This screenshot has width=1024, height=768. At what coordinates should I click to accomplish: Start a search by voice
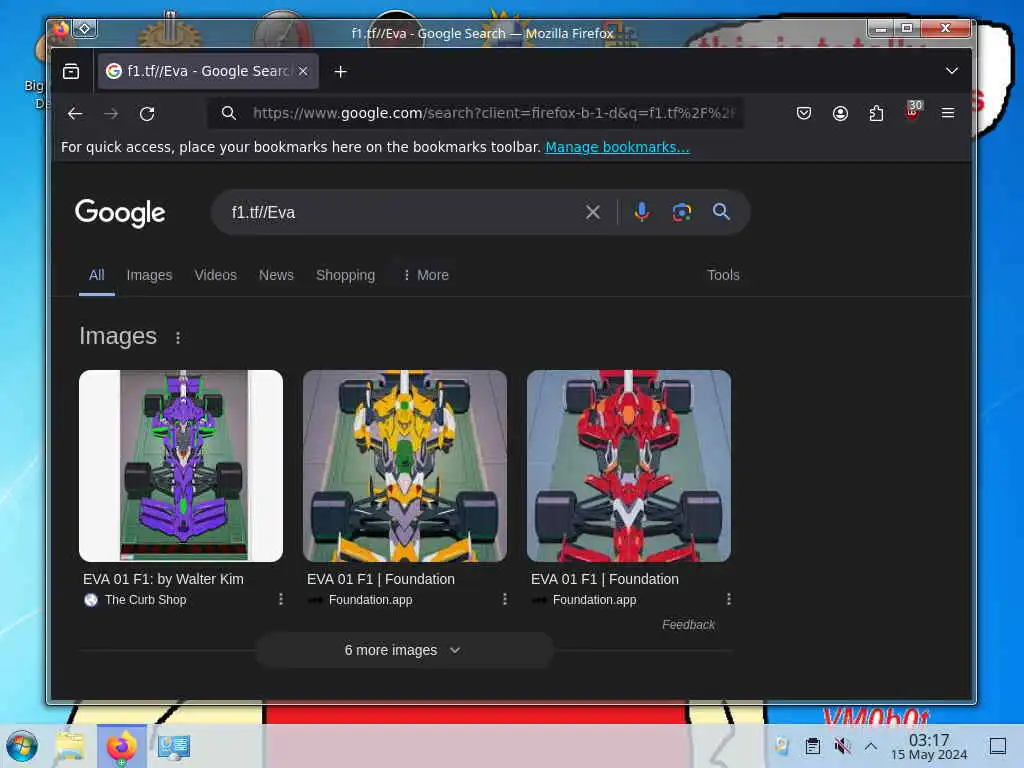point(642,212)
